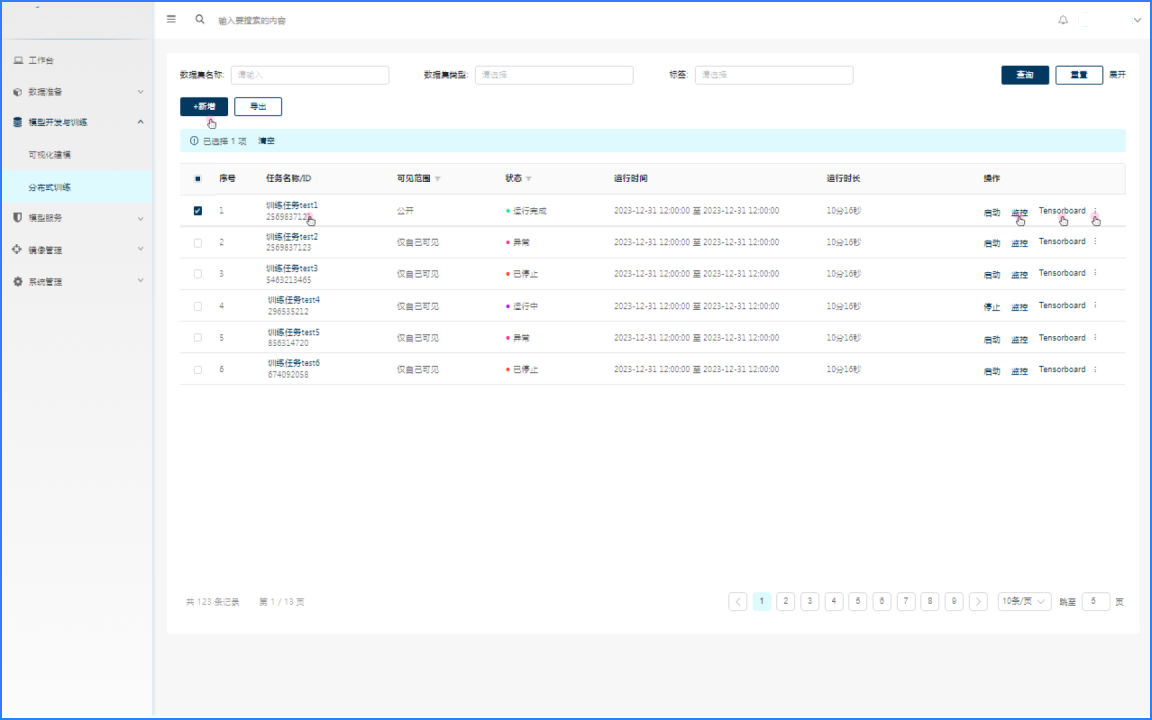Toggle the select-all checkbox in table header
Screen dimensions: 1152x720
tap(197, 179)
